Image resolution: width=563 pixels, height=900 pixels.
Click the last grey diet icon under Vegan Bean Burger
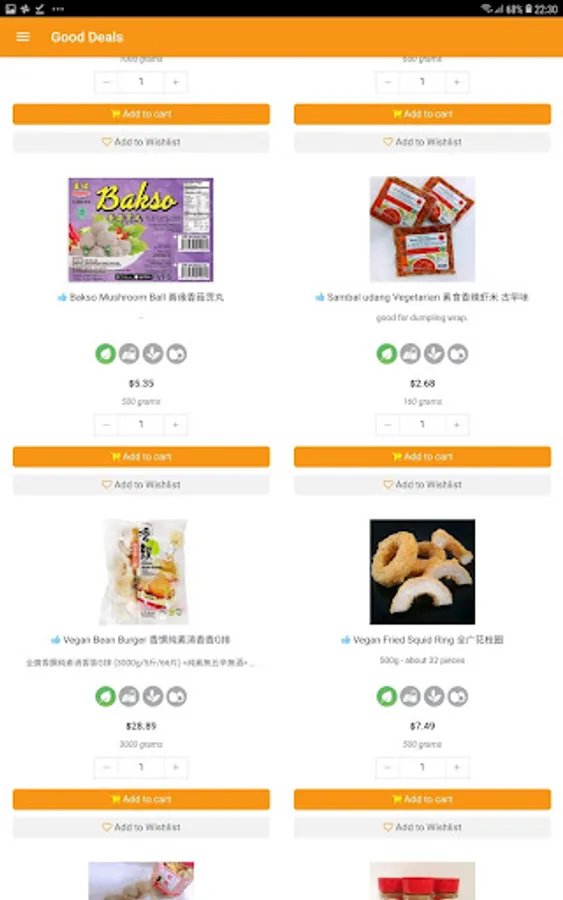click(177, 696)
